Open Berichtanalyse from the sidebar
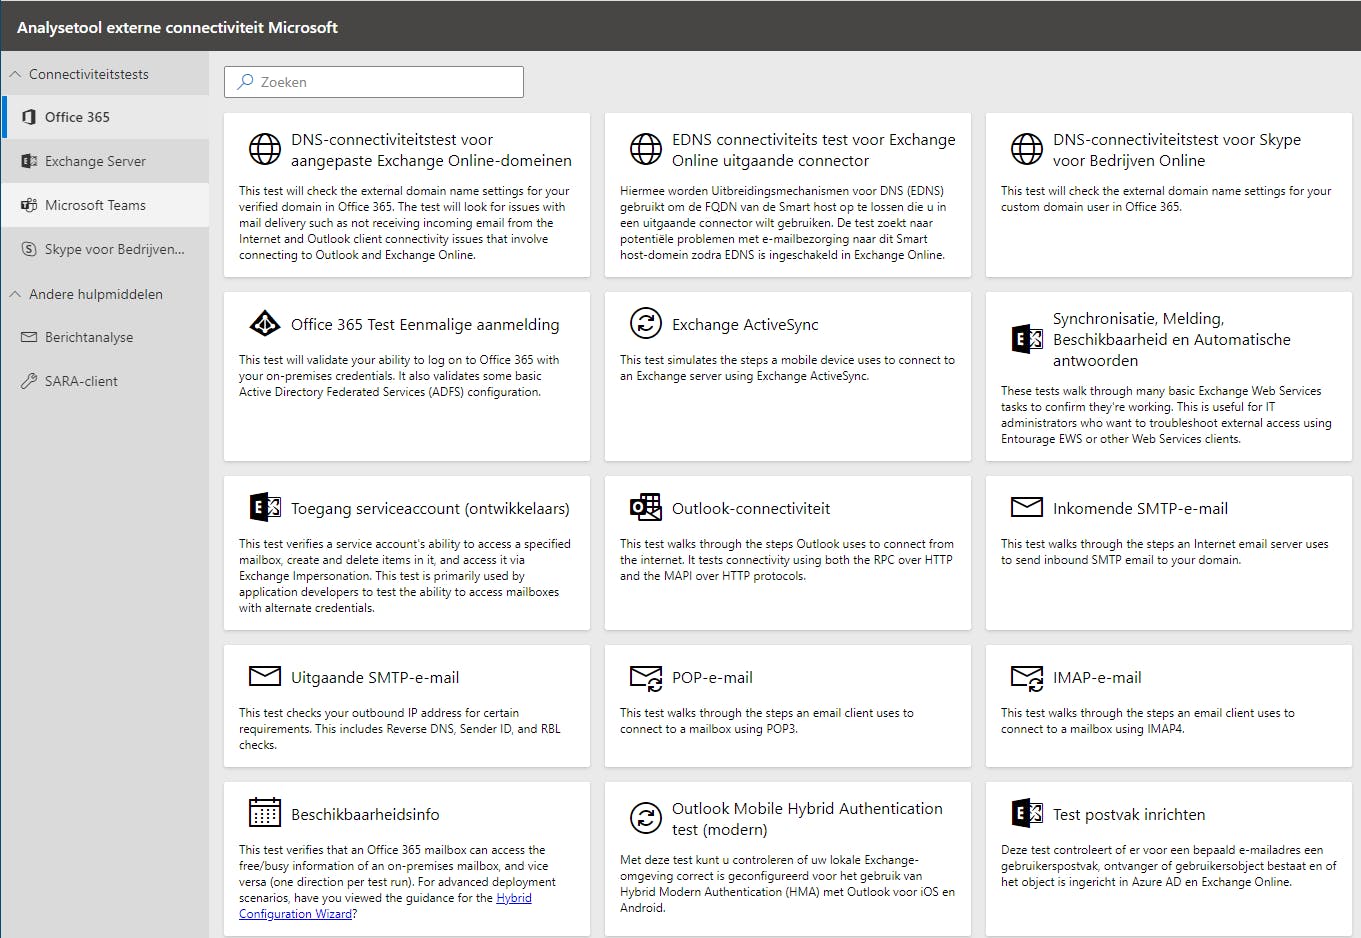1361x938 pixels. pyautogui.click(x=105, y=337)
